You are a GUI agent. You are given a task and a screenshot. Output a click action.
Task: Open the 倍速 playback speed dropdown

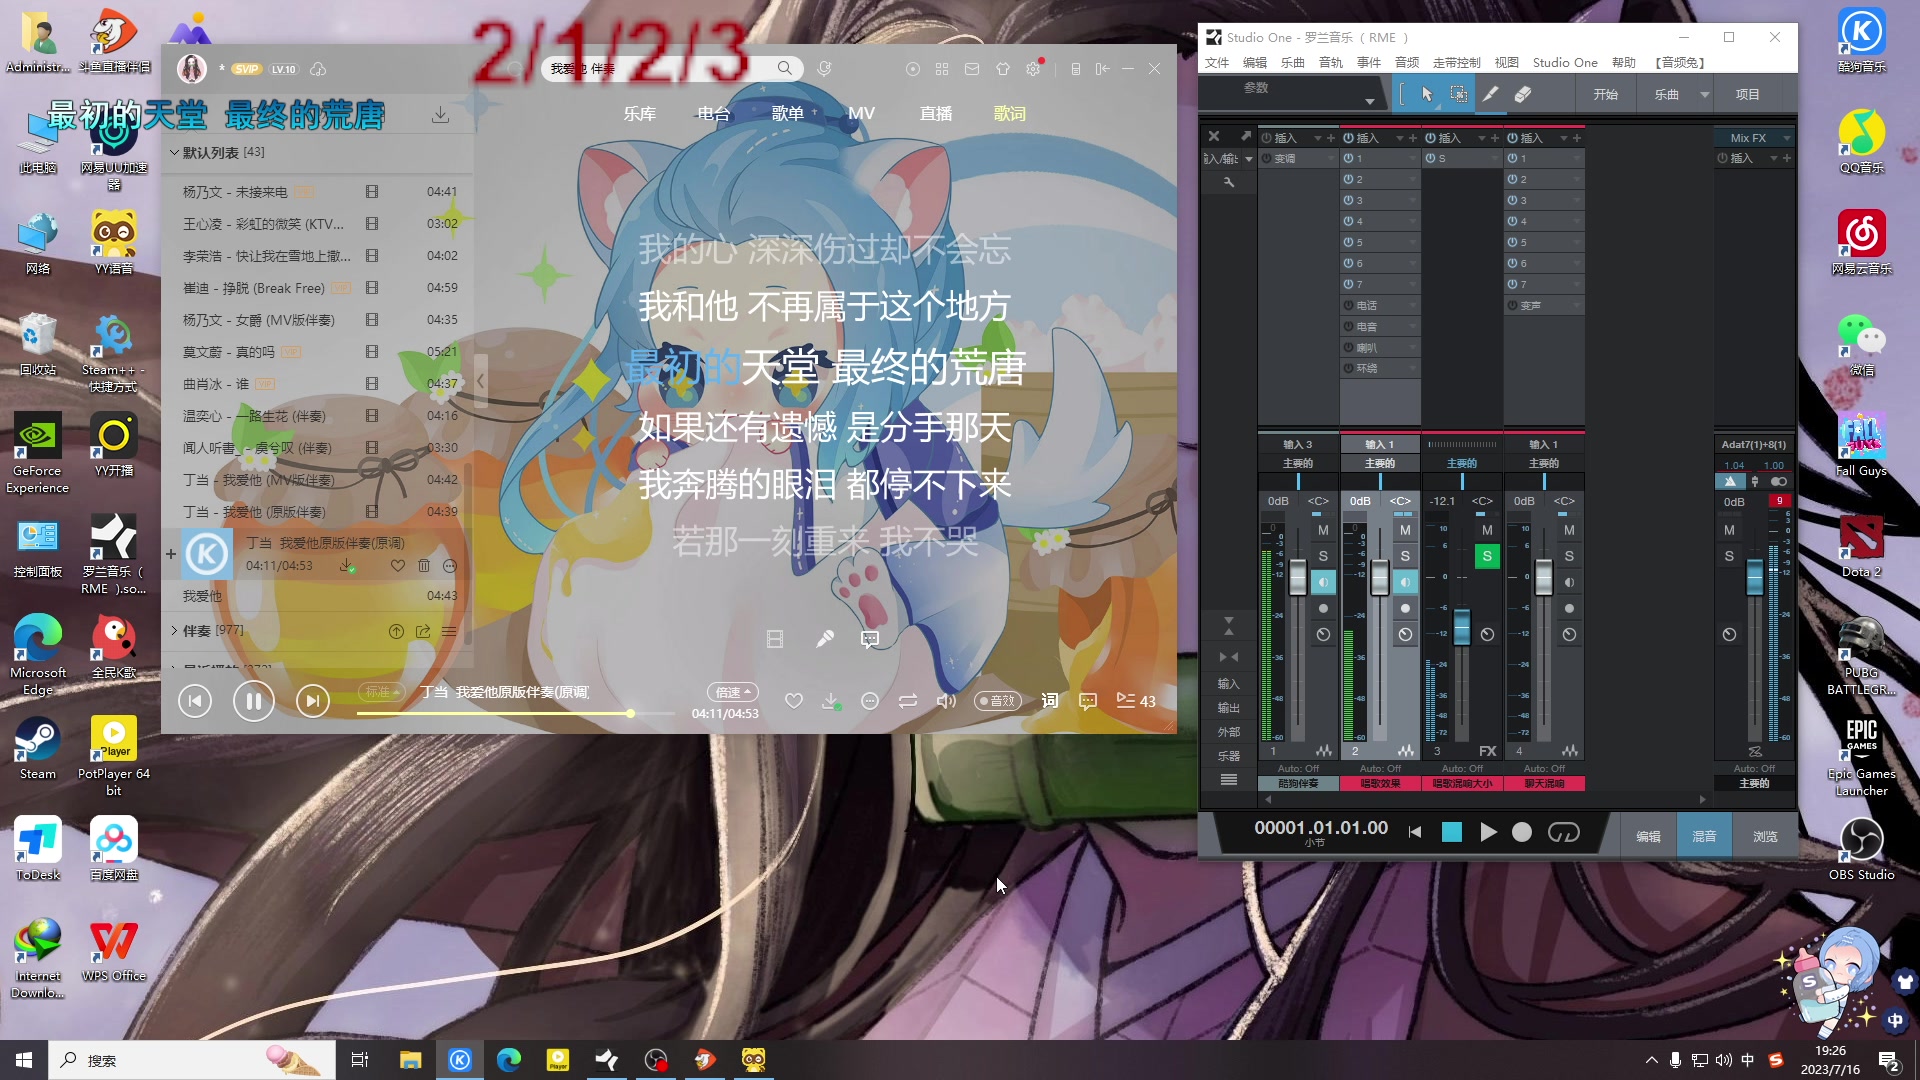(733, 692)
